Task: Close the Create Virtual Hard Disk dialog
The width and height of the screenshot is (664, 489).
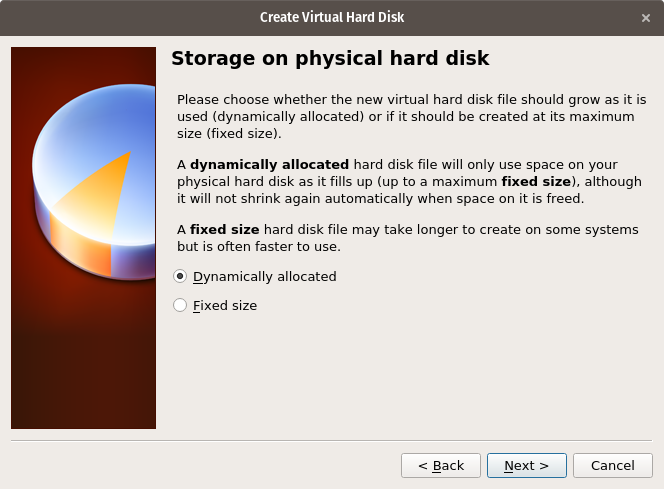Action: tap(646, 17)
